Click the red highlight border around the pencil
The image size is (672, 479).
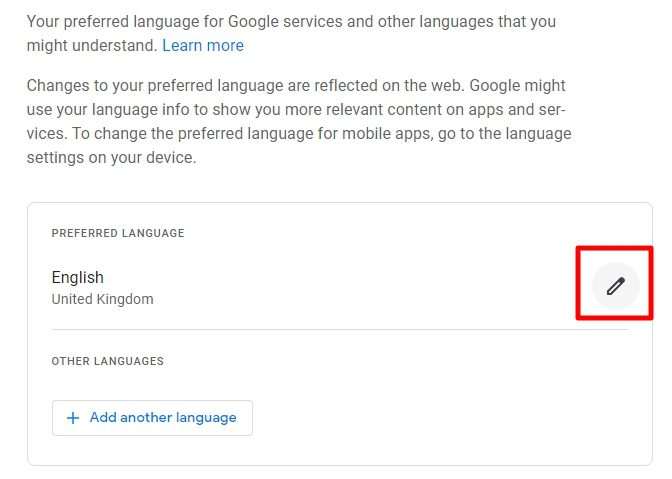tap(615, 248)
